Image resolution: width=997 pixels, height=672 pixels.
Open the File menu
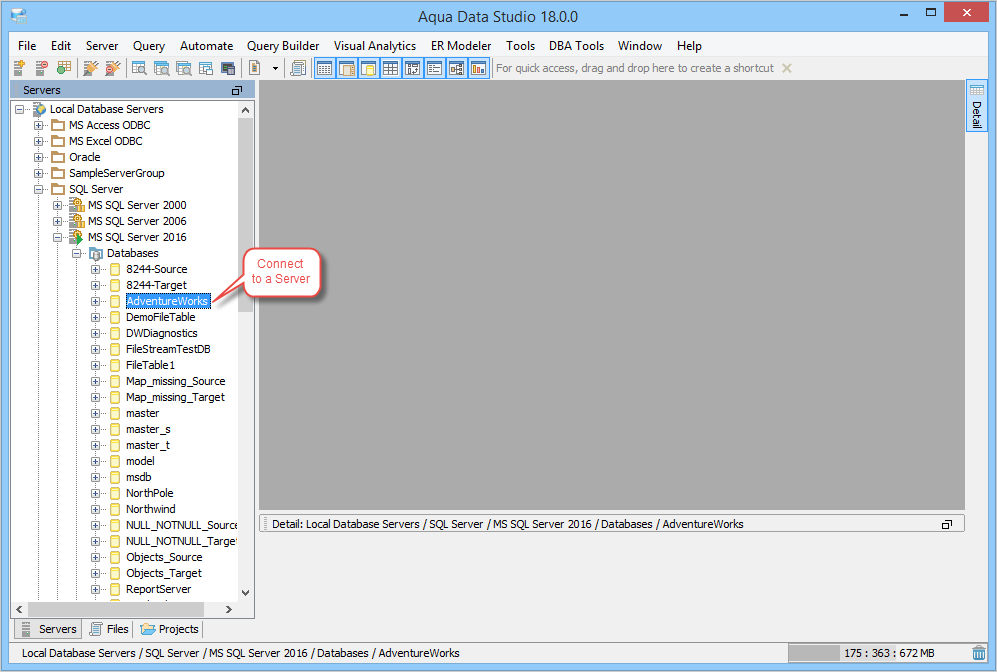click(x=27, y=46)
